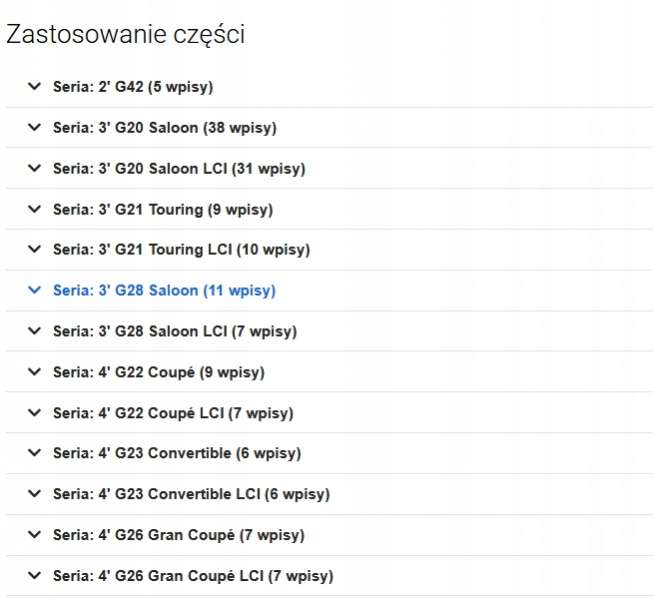Click chevron beside 3' G20 Saloon (38 wpisy)

pyautogui.click(x=35, y=128)
